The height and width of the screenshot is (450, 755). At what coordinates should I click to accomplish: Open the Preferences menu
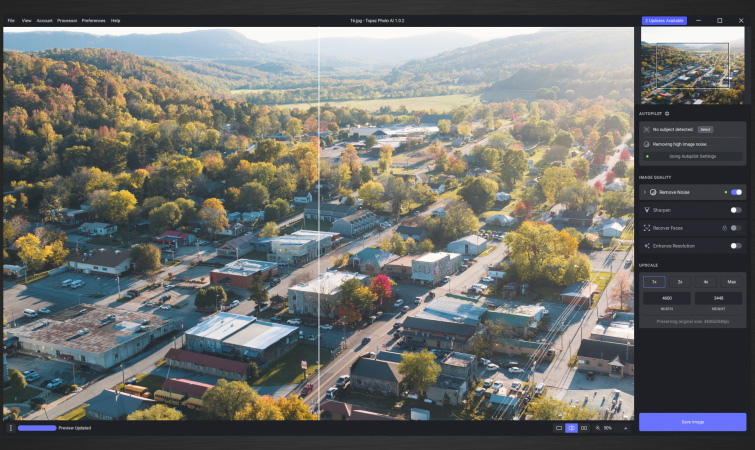(93, 21)
